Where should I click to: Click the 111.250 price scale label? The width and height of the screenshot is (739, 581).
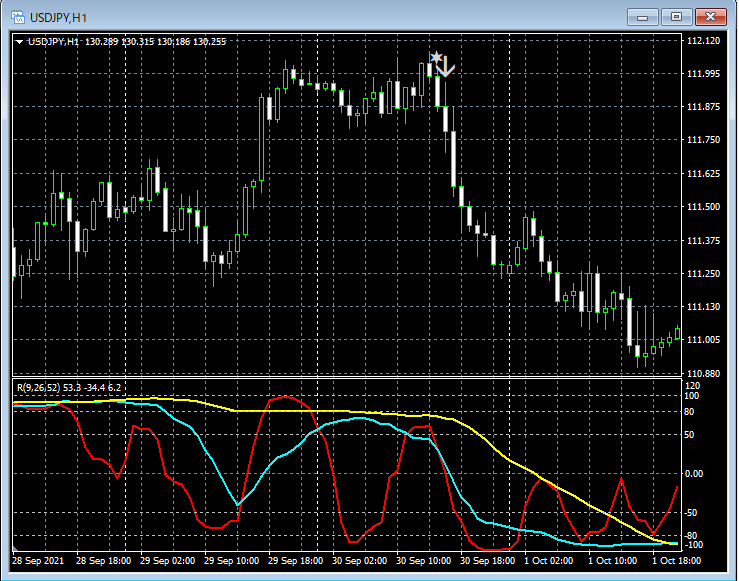[x=704, y=274]
